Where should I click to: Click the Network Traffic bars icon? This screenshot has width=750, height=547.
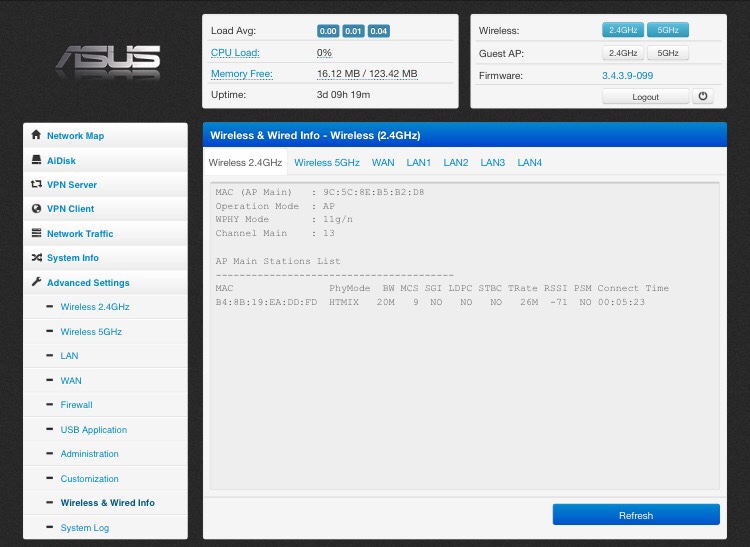(37, 233)
